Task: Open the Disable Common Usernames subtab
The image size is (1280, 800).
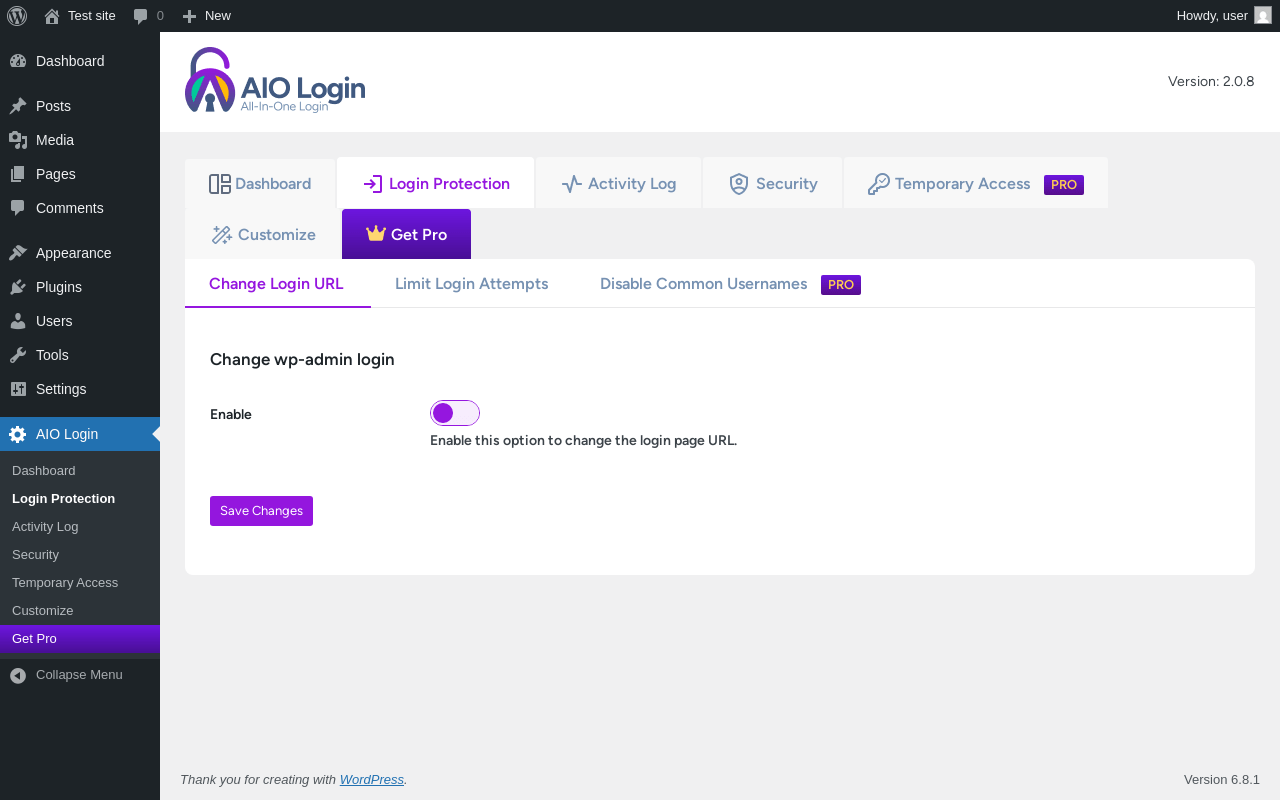Action: pyautogui.click(x=704, y=284)
